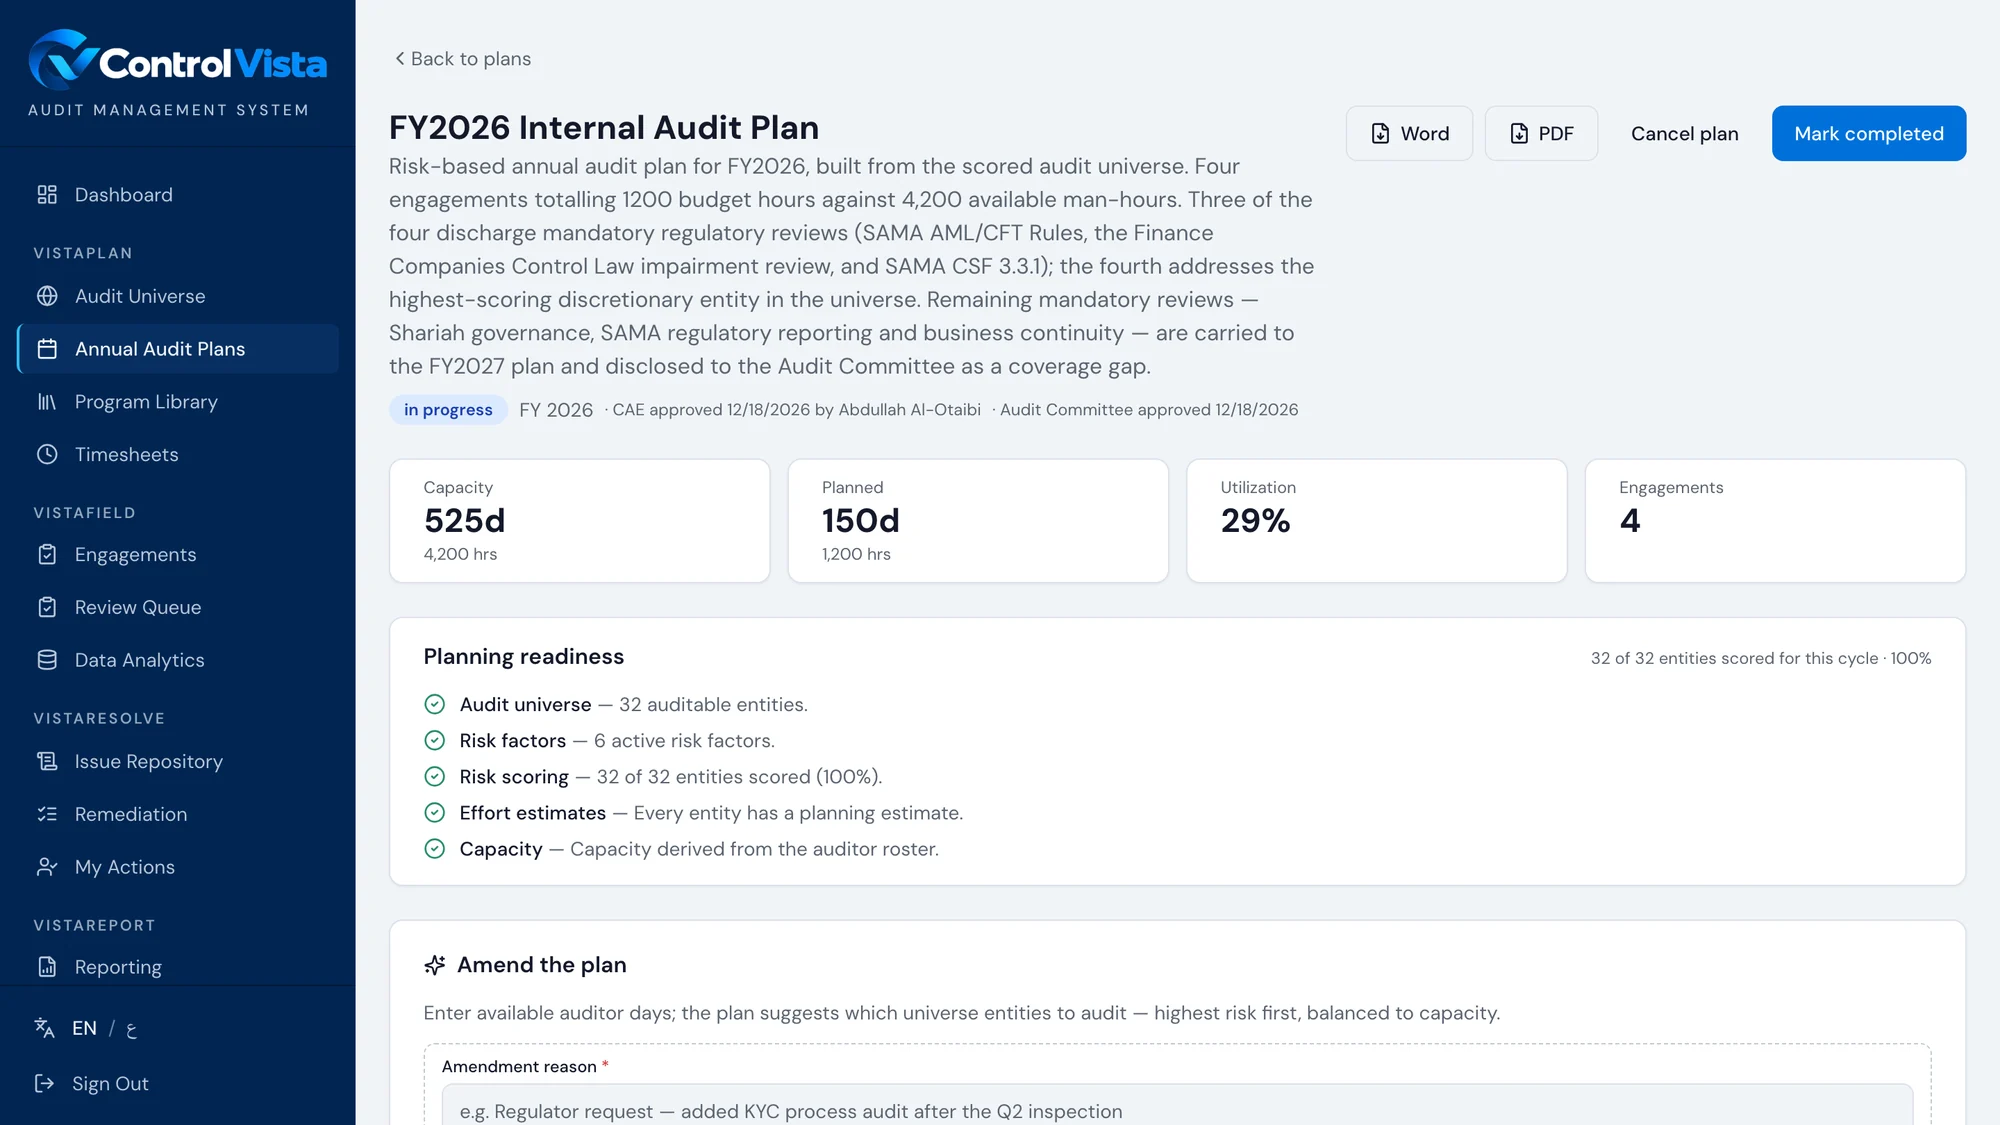
Task: Click the Capacity readiness check circle
Action: [434, 849]
